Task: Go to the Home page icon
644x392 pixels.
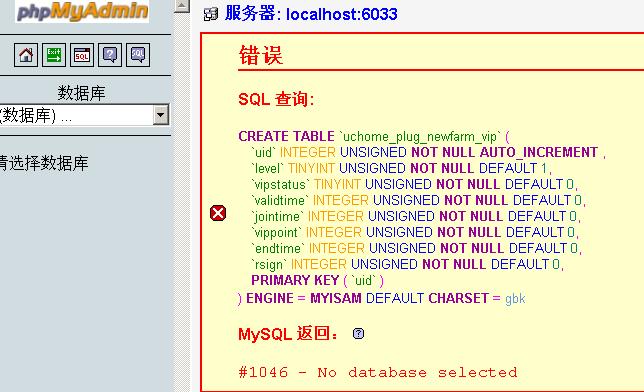Action: (x=26, y=55)
